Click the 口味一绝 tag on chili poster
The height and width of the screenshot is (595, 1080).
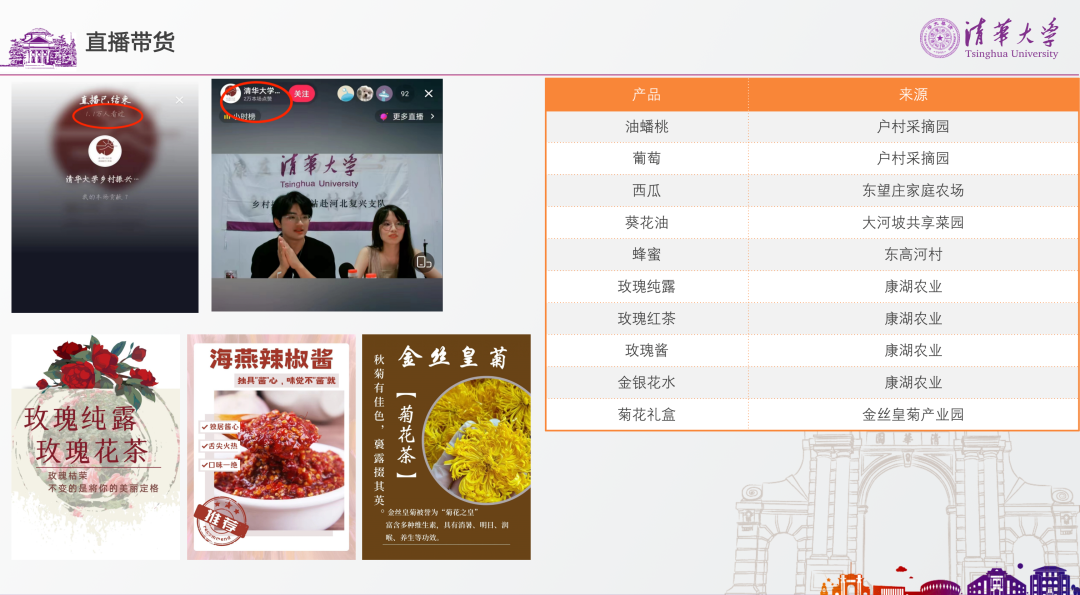[x=220, y=466]
